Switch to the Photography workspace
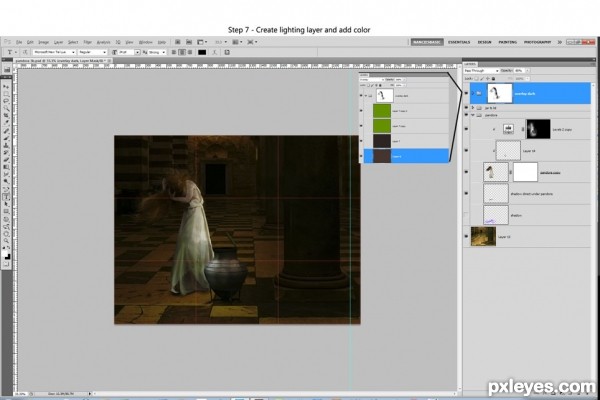The width and height of the screenshot is (600, 400). click(x=537, y=42)
